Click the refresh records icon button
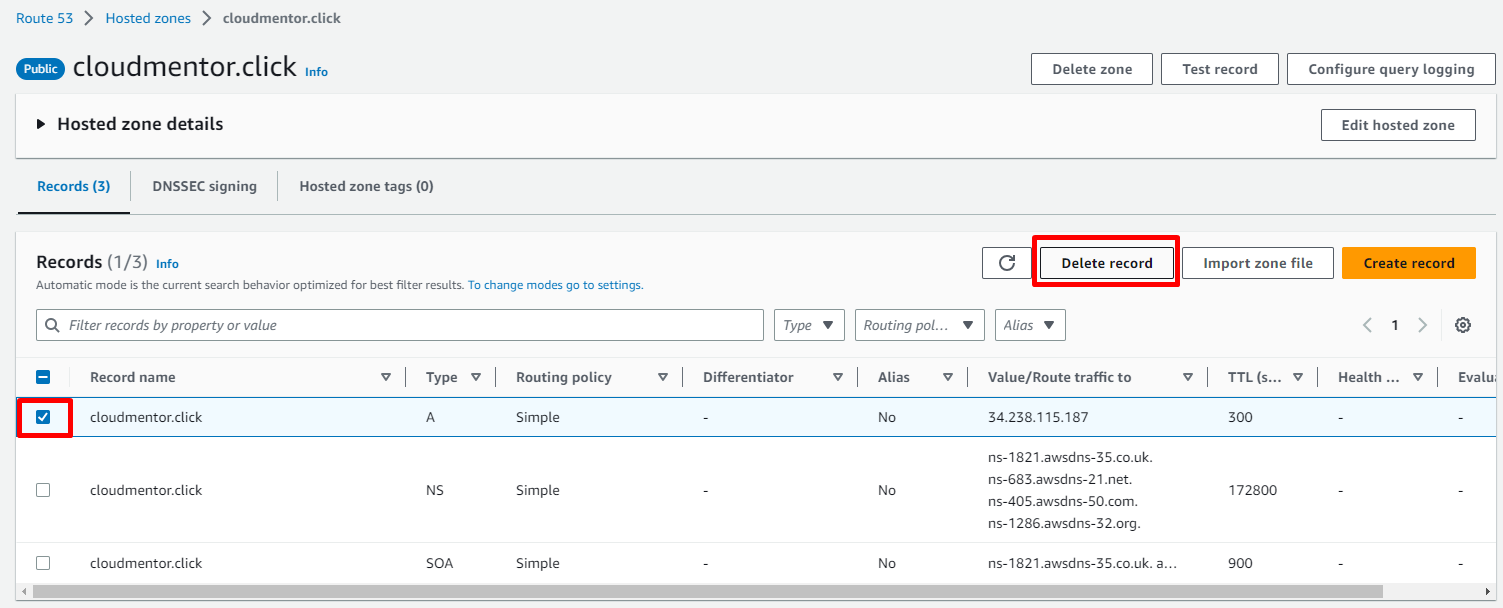 tap(1007, 263)
